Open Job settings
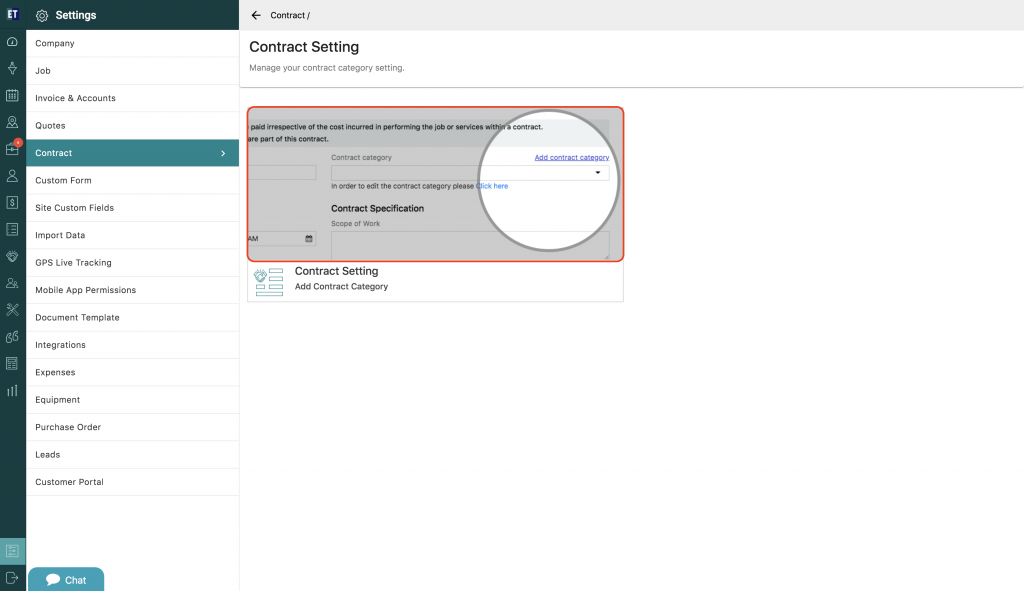The height and width of the screenshot is (591, 1024). [133, 71]
